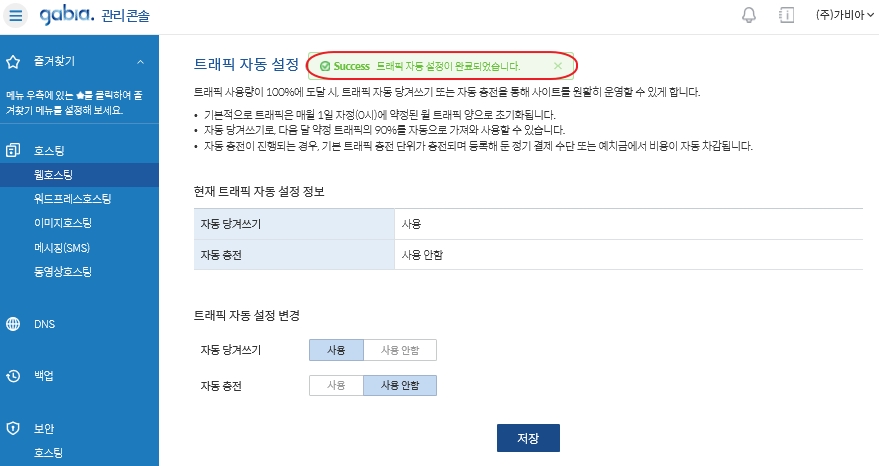Click the favorites star icon

point(13,62)
